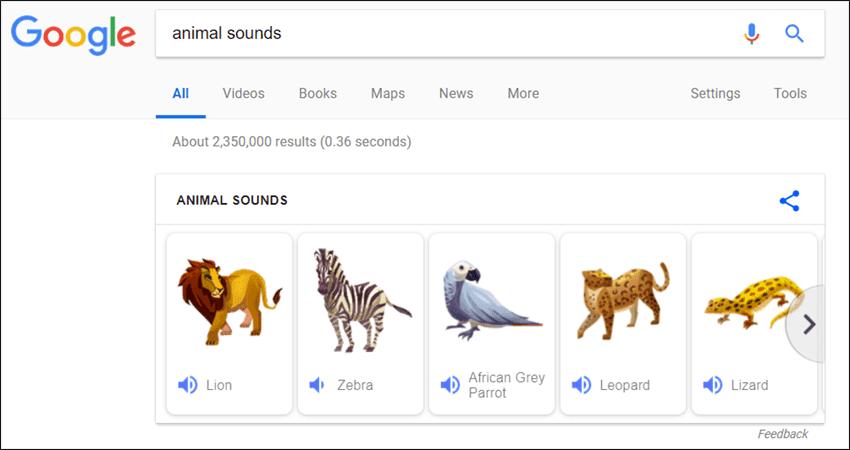Click the microphone voice search icon
Screen dimensions: 850x450
pyautogui.click(x=751, y=34)
